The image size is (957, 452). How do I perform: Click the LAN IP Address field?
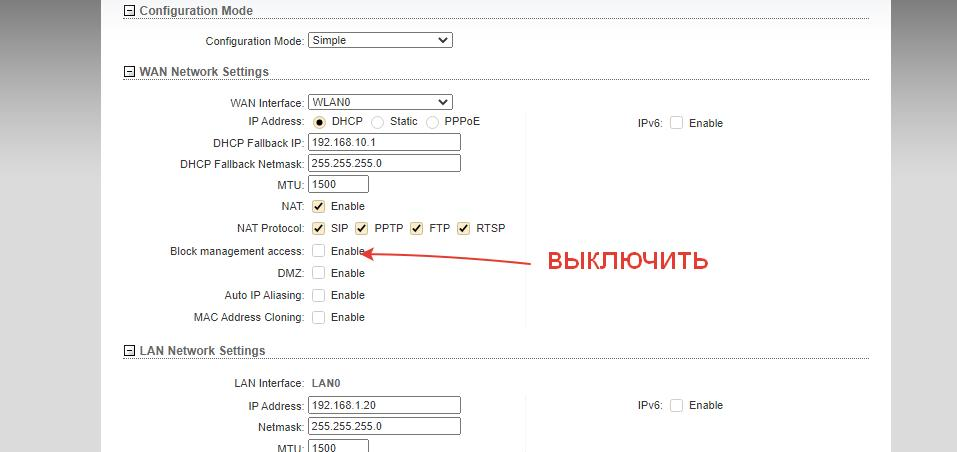point(385,405)
